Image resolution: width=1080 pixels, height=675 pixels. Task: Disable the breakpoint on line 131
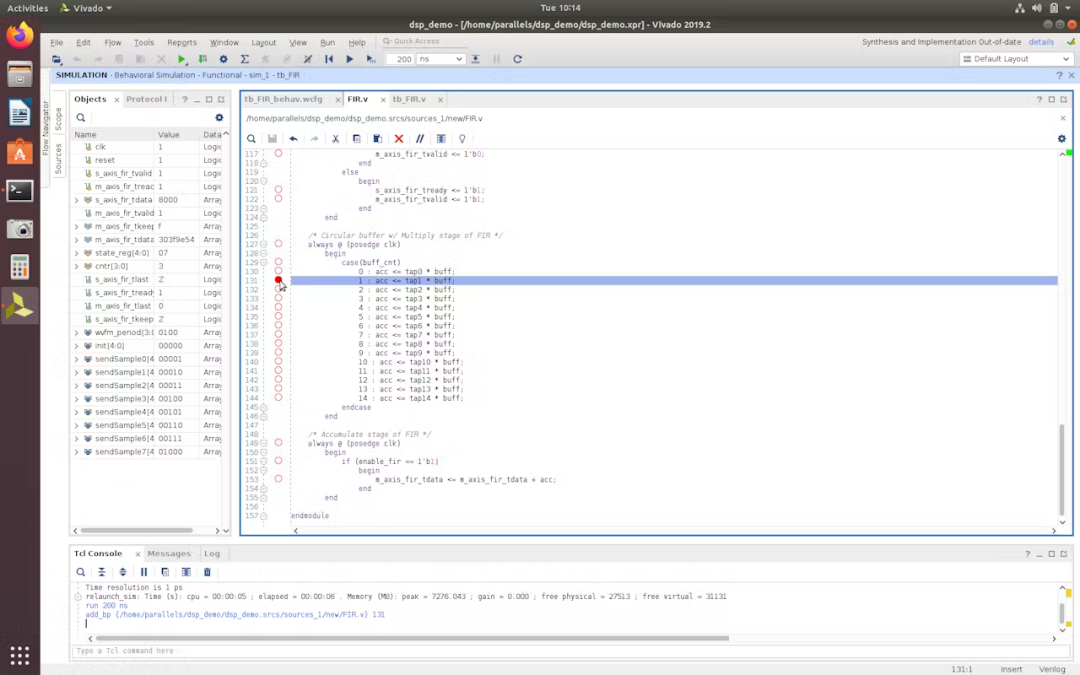point(278,281)
